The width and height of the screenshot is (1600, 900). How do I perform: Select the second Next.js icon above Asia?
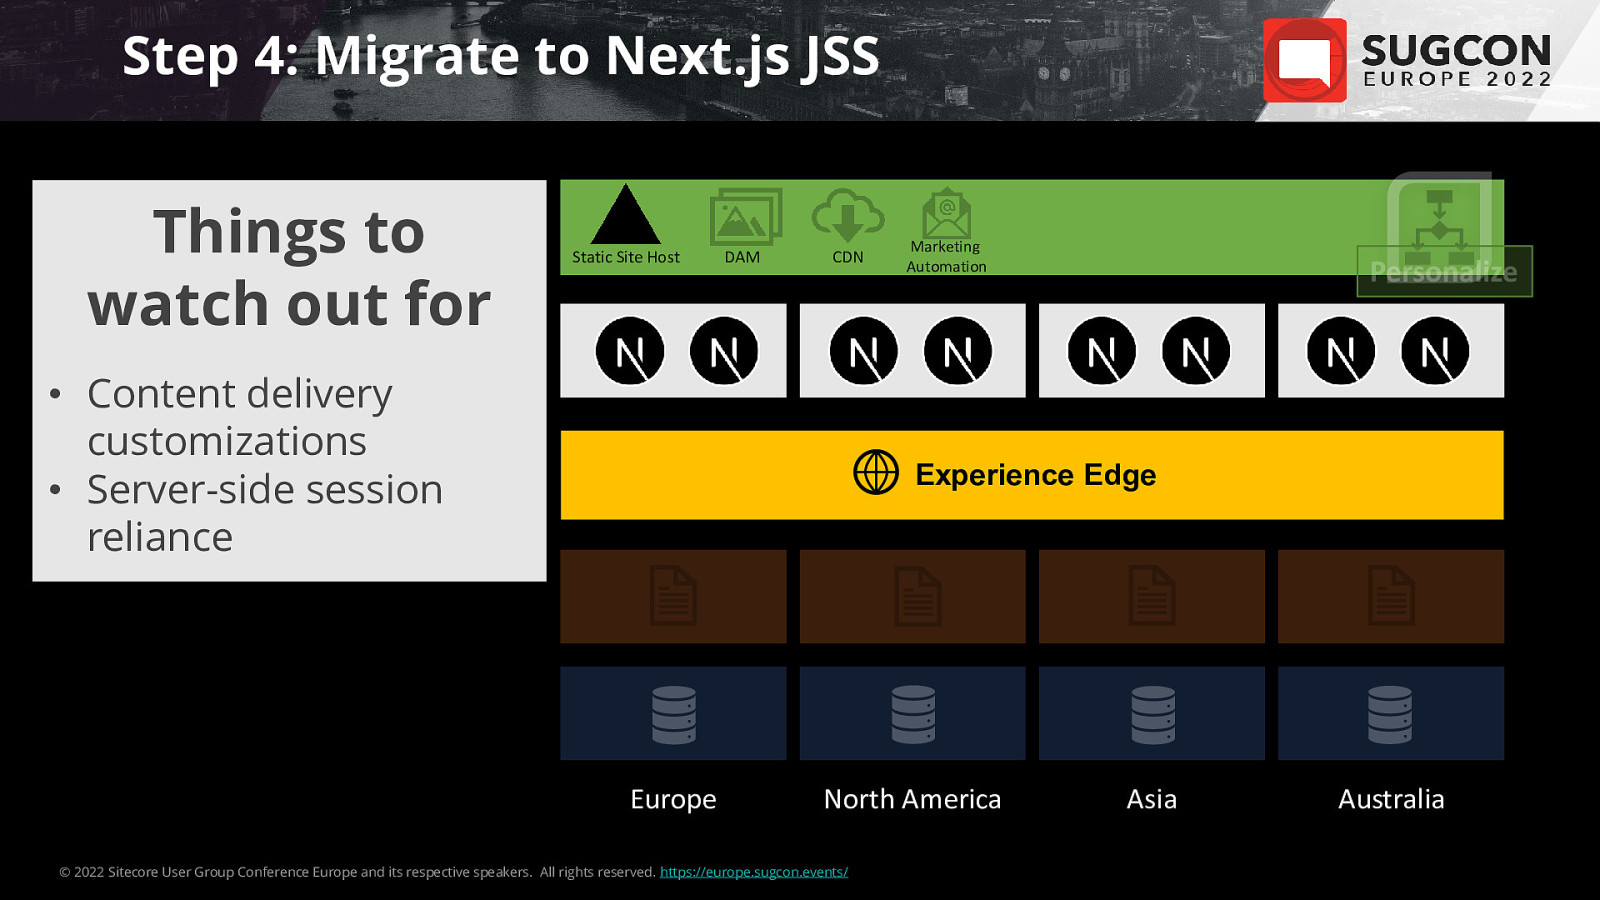(x=1196, y=351)
